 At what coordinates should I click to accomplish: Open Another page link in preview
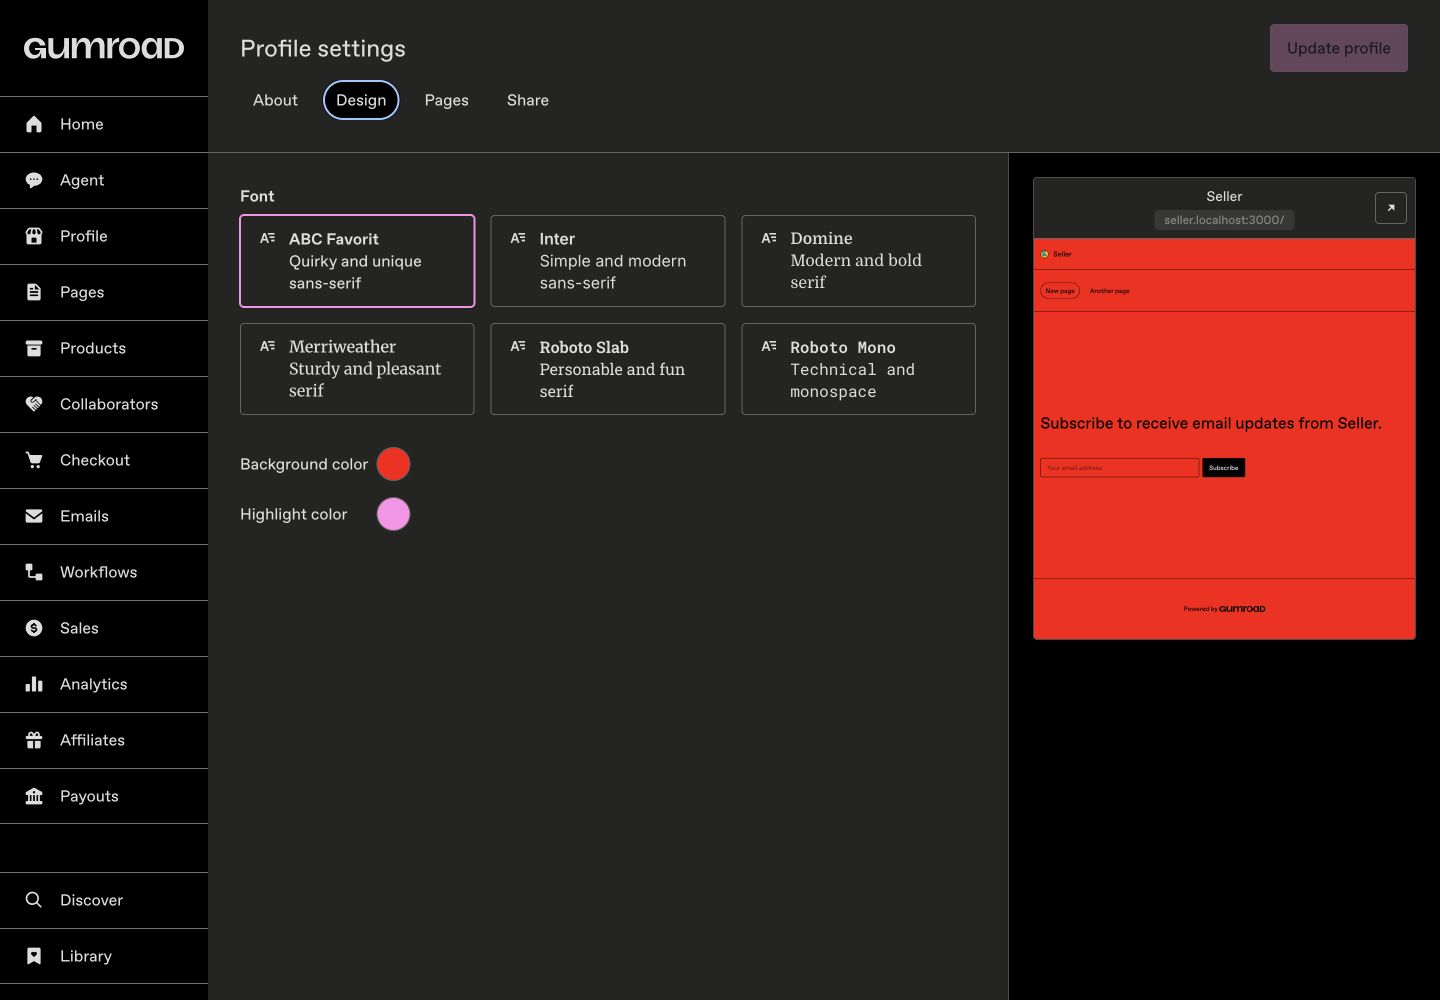[x=1109, y=291]
